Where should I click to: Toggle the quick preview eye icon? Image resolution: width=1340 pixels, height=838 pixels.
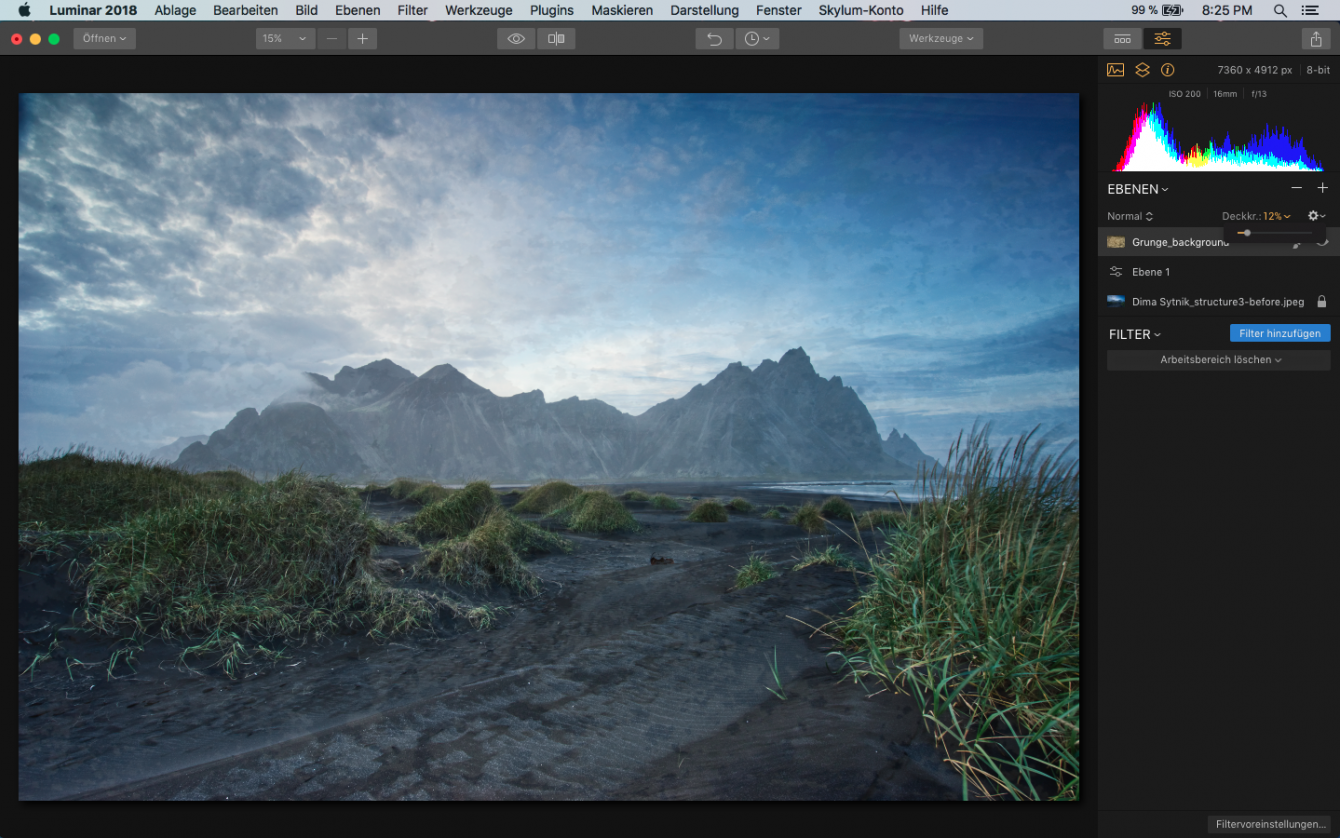[x=516, y=39]
